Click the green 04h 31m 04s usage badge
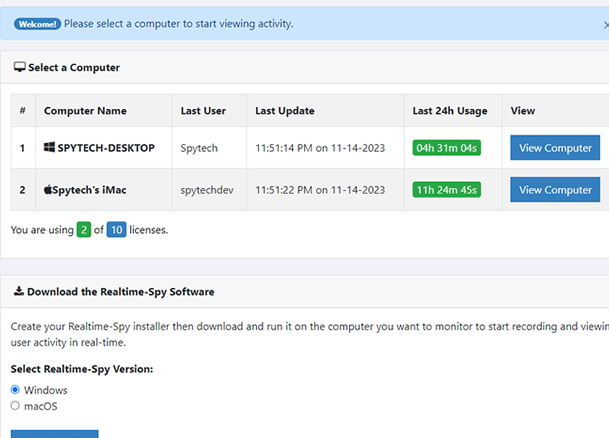 pos(447,148)
